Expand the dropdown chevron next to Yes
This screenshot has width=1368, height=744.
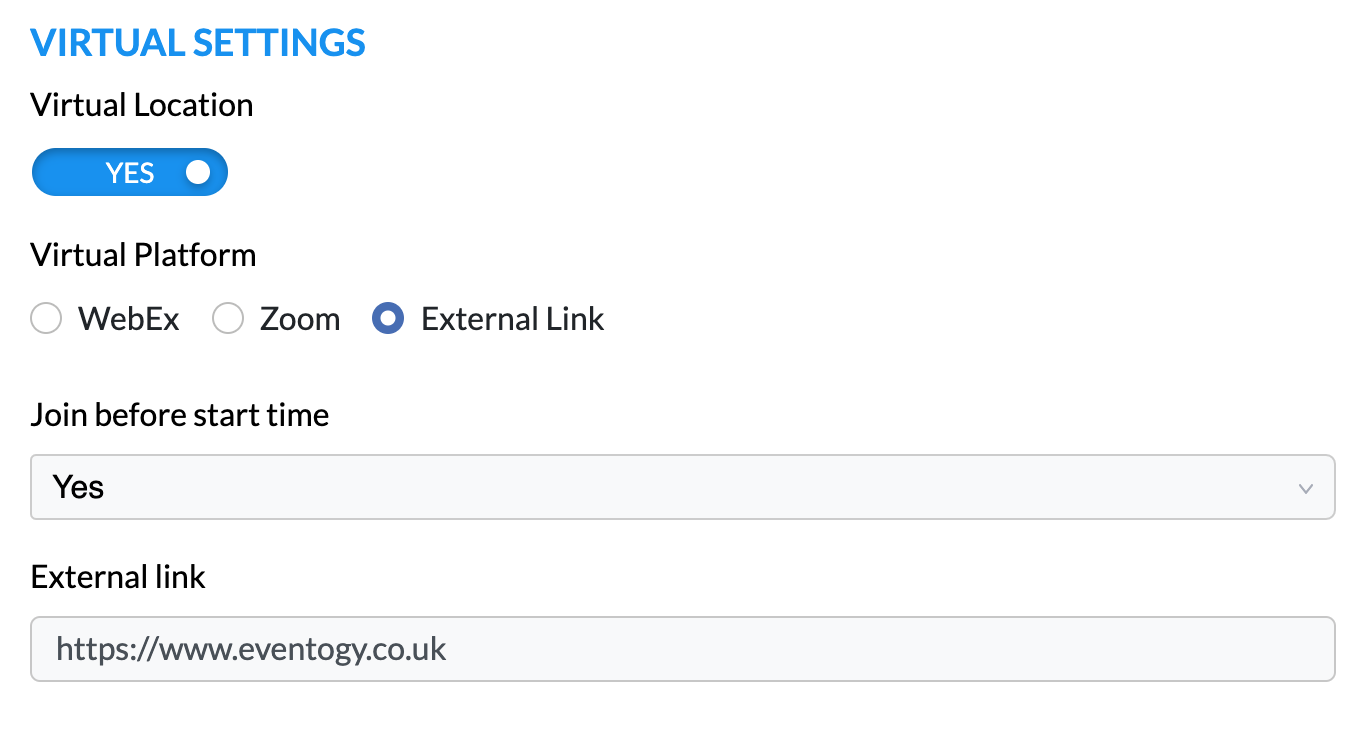[1305, 488]
